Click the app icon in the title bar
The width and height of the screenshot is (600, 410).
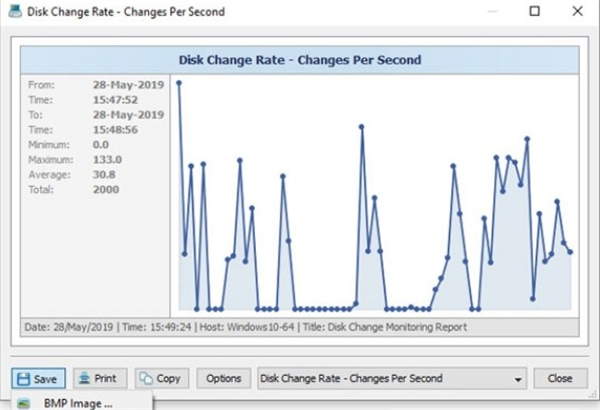click(x=14, y=12)
